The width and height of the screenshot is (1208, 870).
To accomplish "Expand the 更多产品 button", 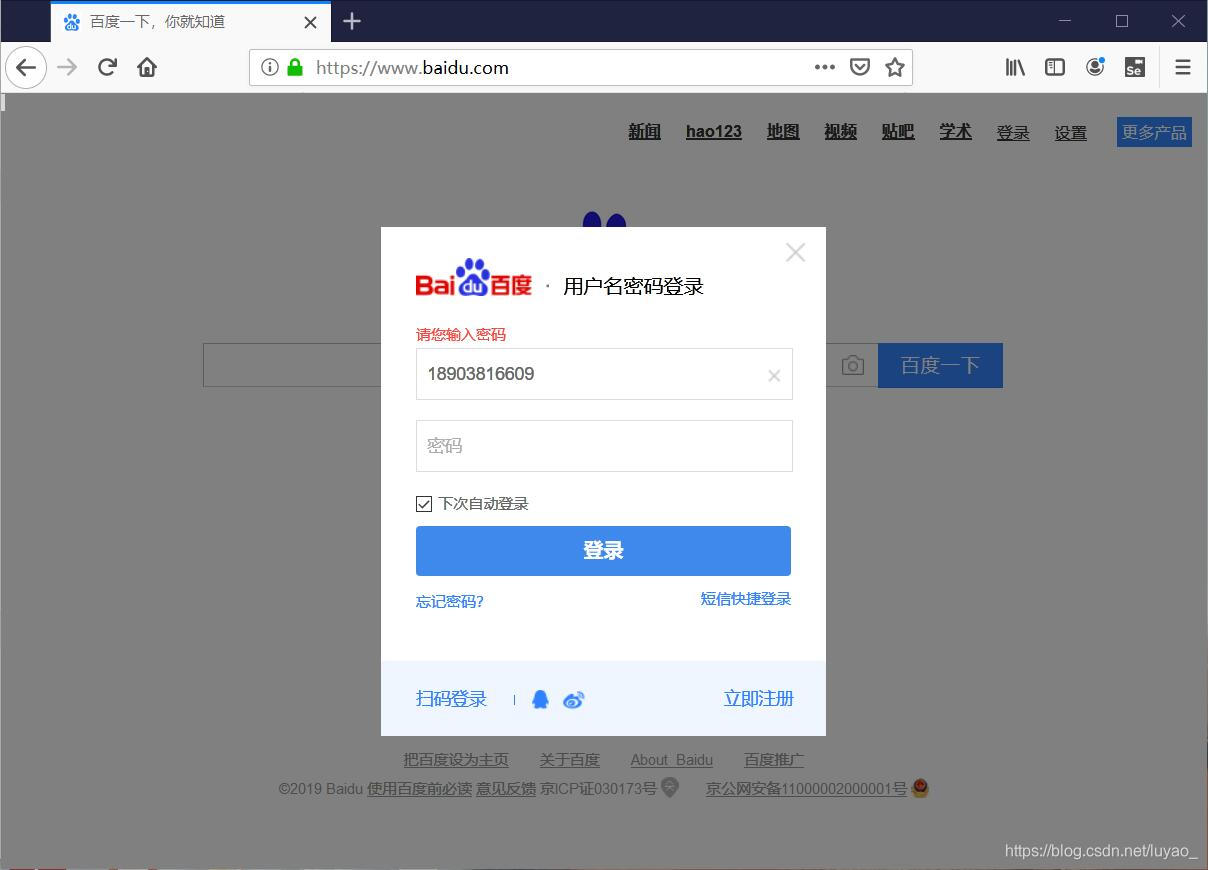I will click(1154, 132).
